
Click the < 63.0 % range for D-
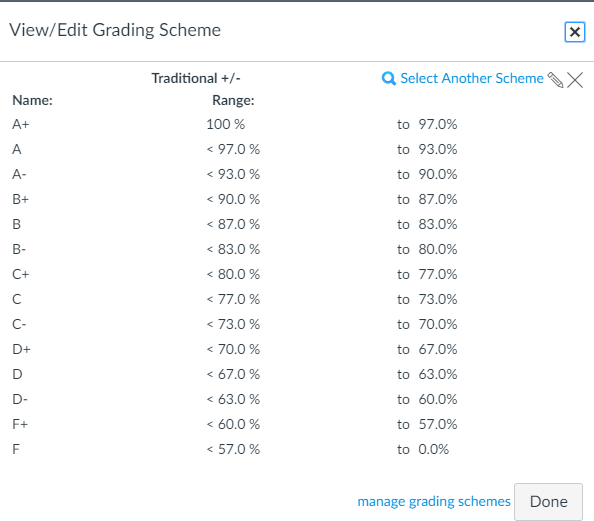point(233,399)
